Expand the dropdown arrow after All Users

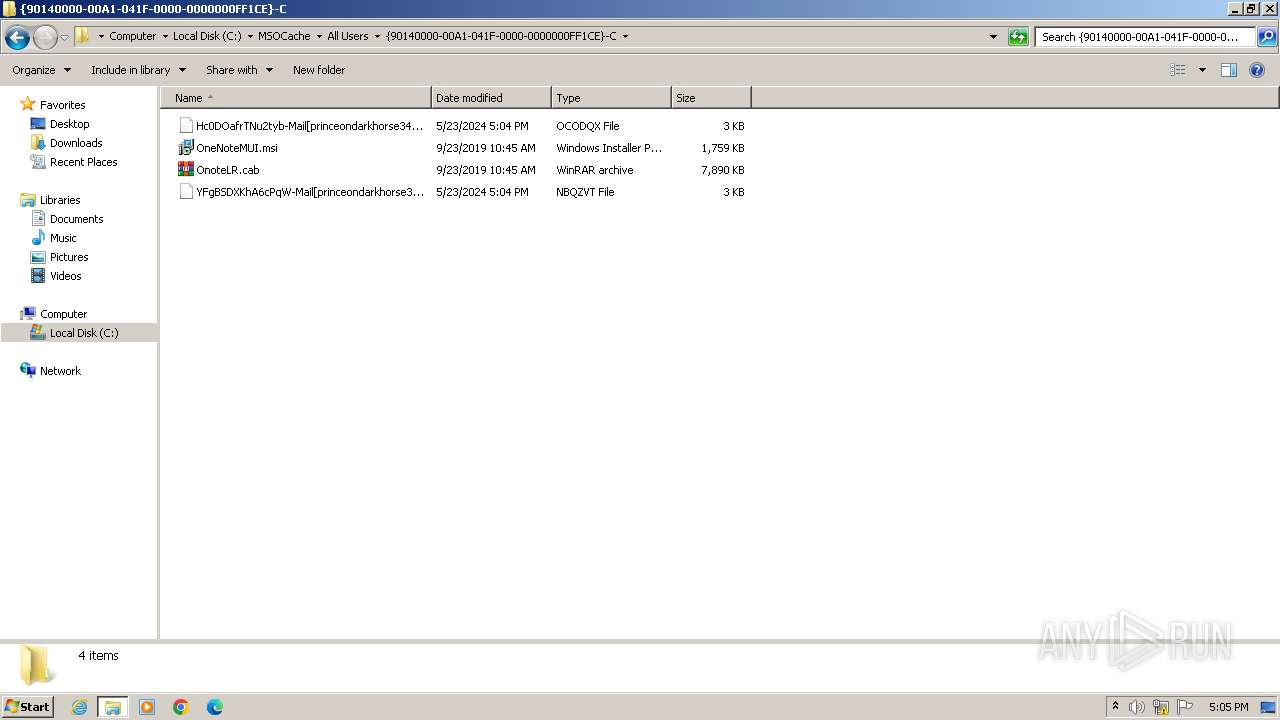pyautogui.click(x=377, y=37)
